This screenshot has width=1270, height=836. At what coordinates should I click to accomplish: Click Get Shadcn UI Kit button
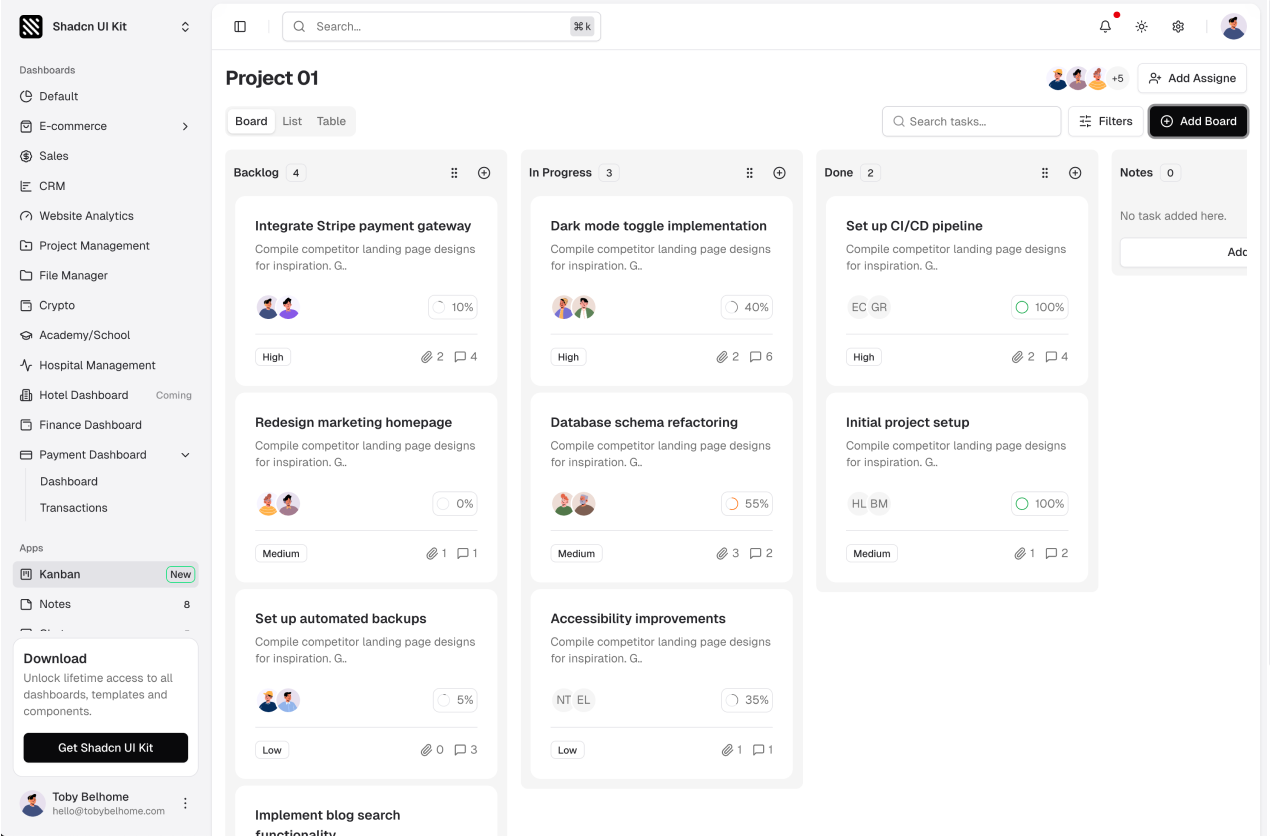click(x=105, y=748)
